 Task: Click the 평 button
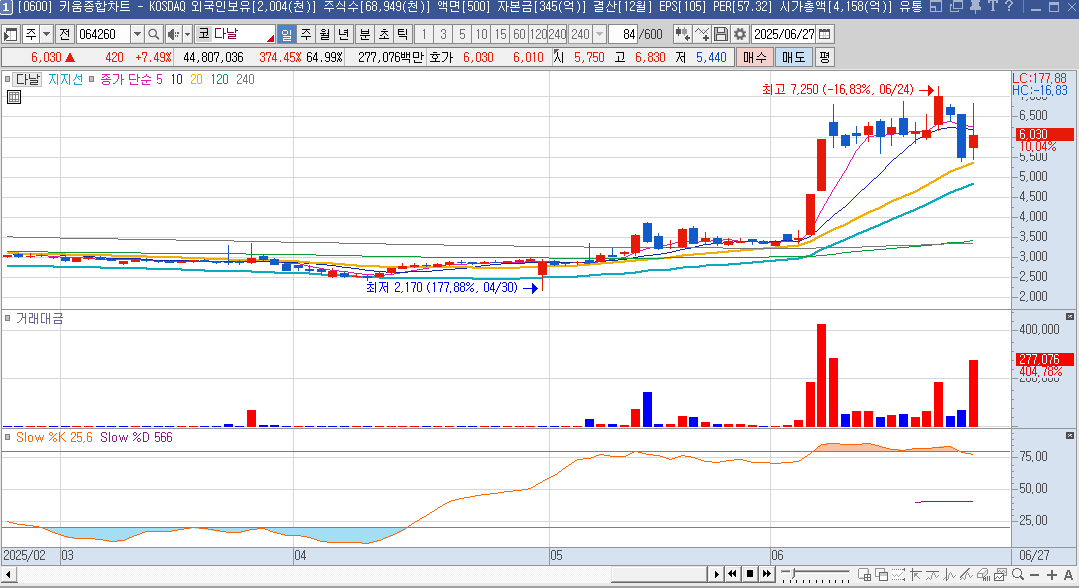click(x=824, y=57)
